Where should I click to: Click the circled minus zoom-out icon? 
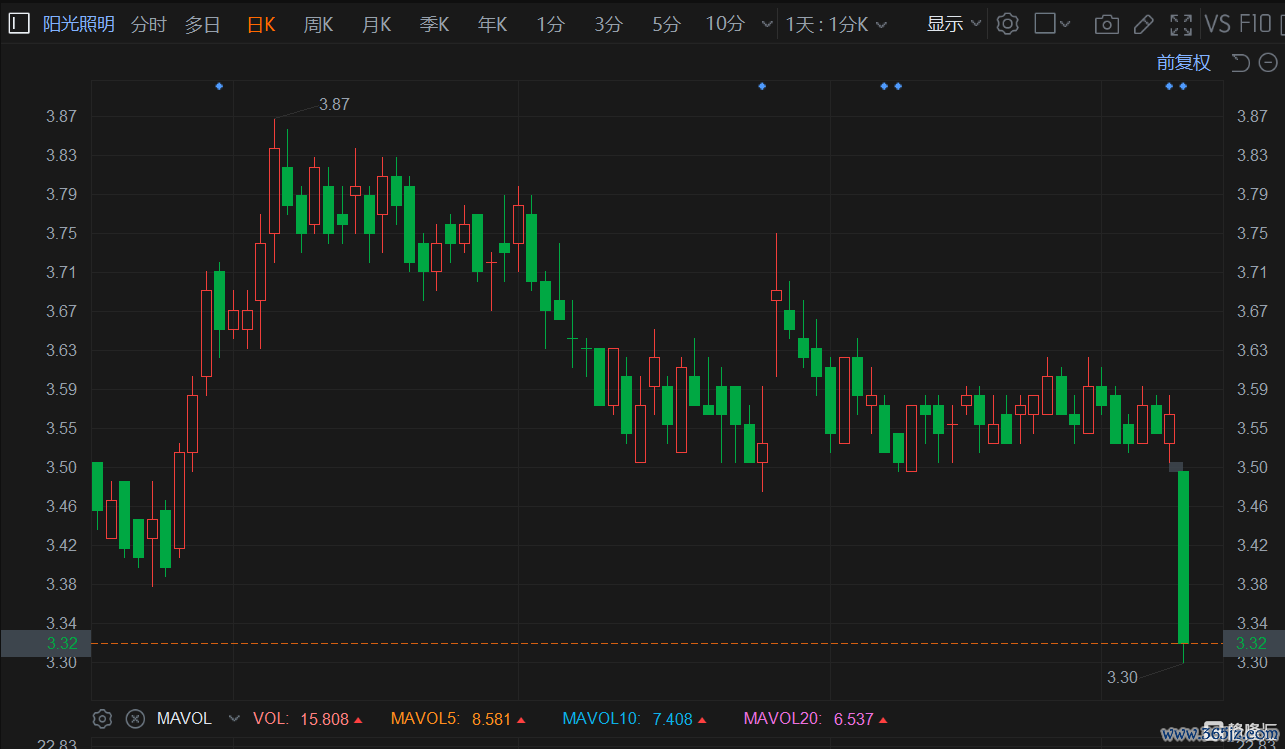point(1268,63)
